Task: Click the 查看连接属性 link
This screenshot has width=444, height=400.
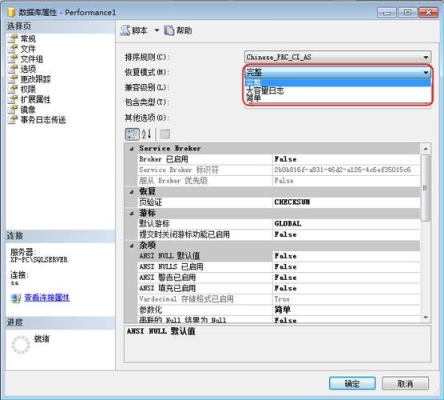Action: point(47,297)
